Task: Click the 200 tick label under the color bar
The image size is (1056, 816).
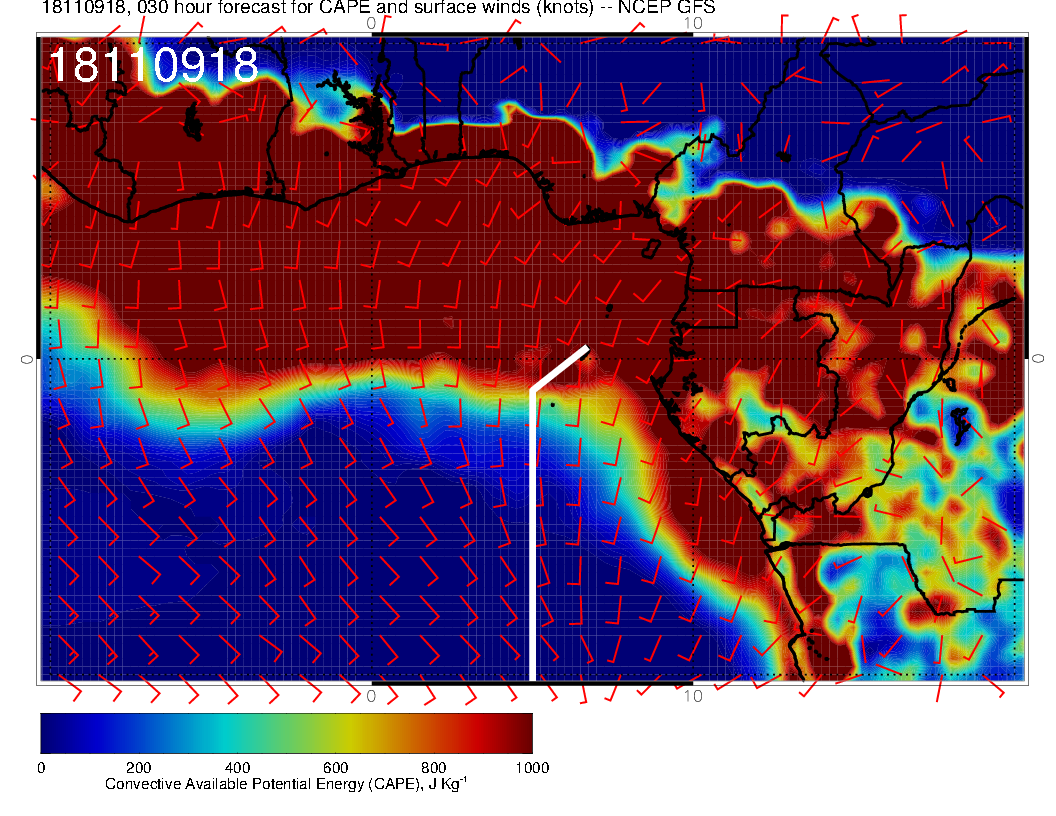Action: [x=139, y=768]
